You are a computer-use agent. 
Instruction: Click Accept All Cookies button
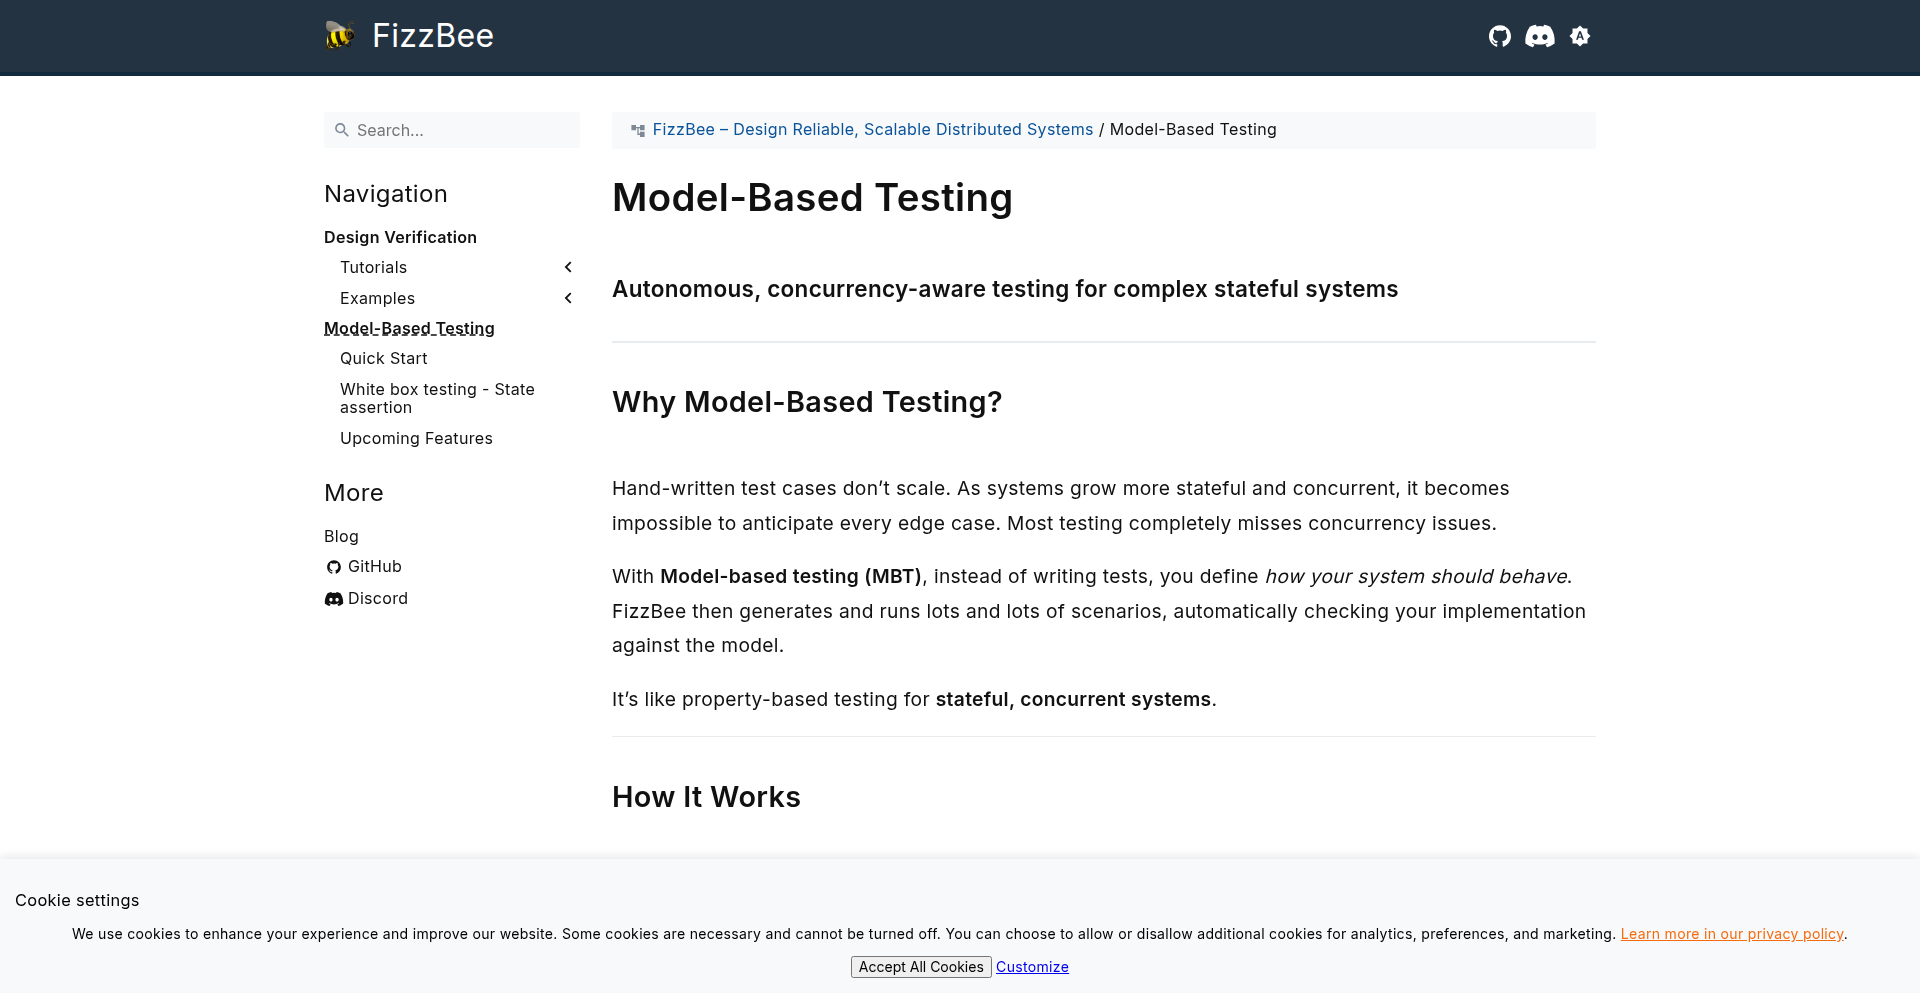pos(920,967)
